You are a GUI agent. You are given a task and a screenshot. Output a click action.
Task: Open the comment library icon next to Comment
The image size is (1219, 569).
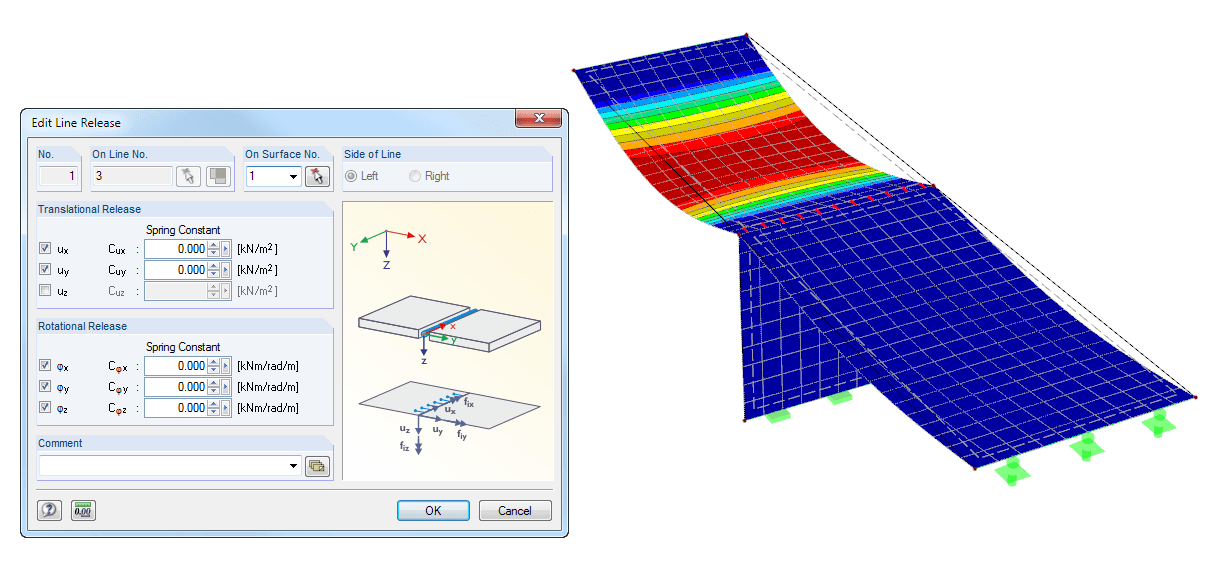click(x=318, y=465)
